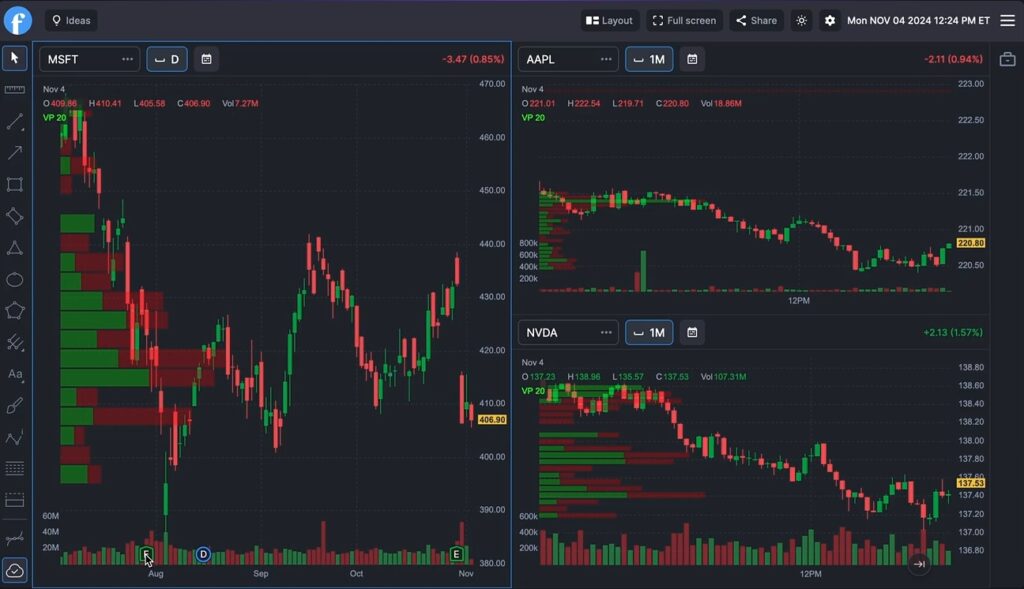
Task: Click AAPL change -2.11 (0.94%)
Action: click(x=953, y=59)
